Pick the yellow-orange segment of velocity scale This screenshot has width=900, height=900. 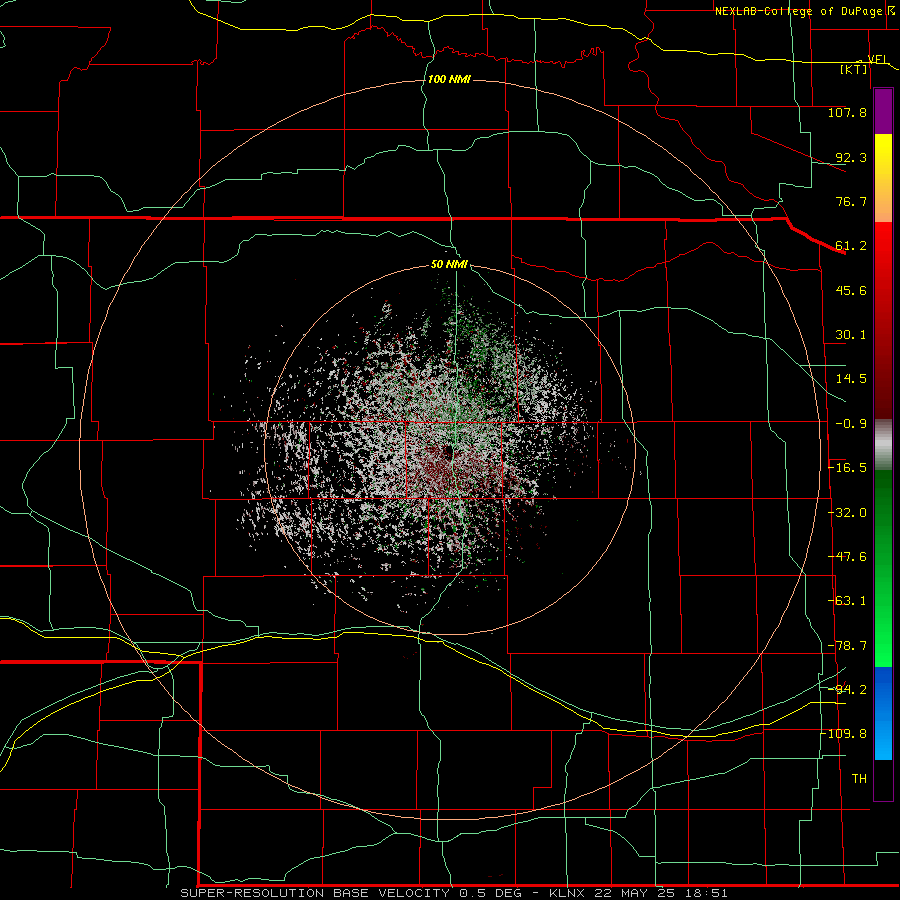coord(883,178)
